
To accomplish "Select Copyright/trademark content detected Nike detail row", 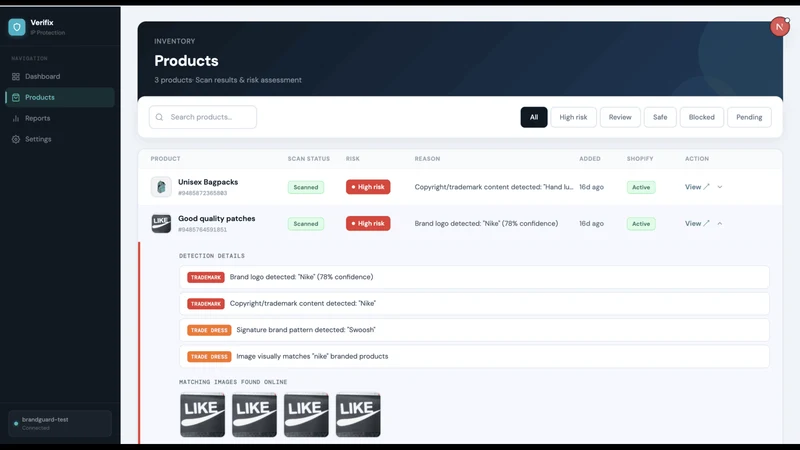I will pyautogui.click(x=474, y=304).
